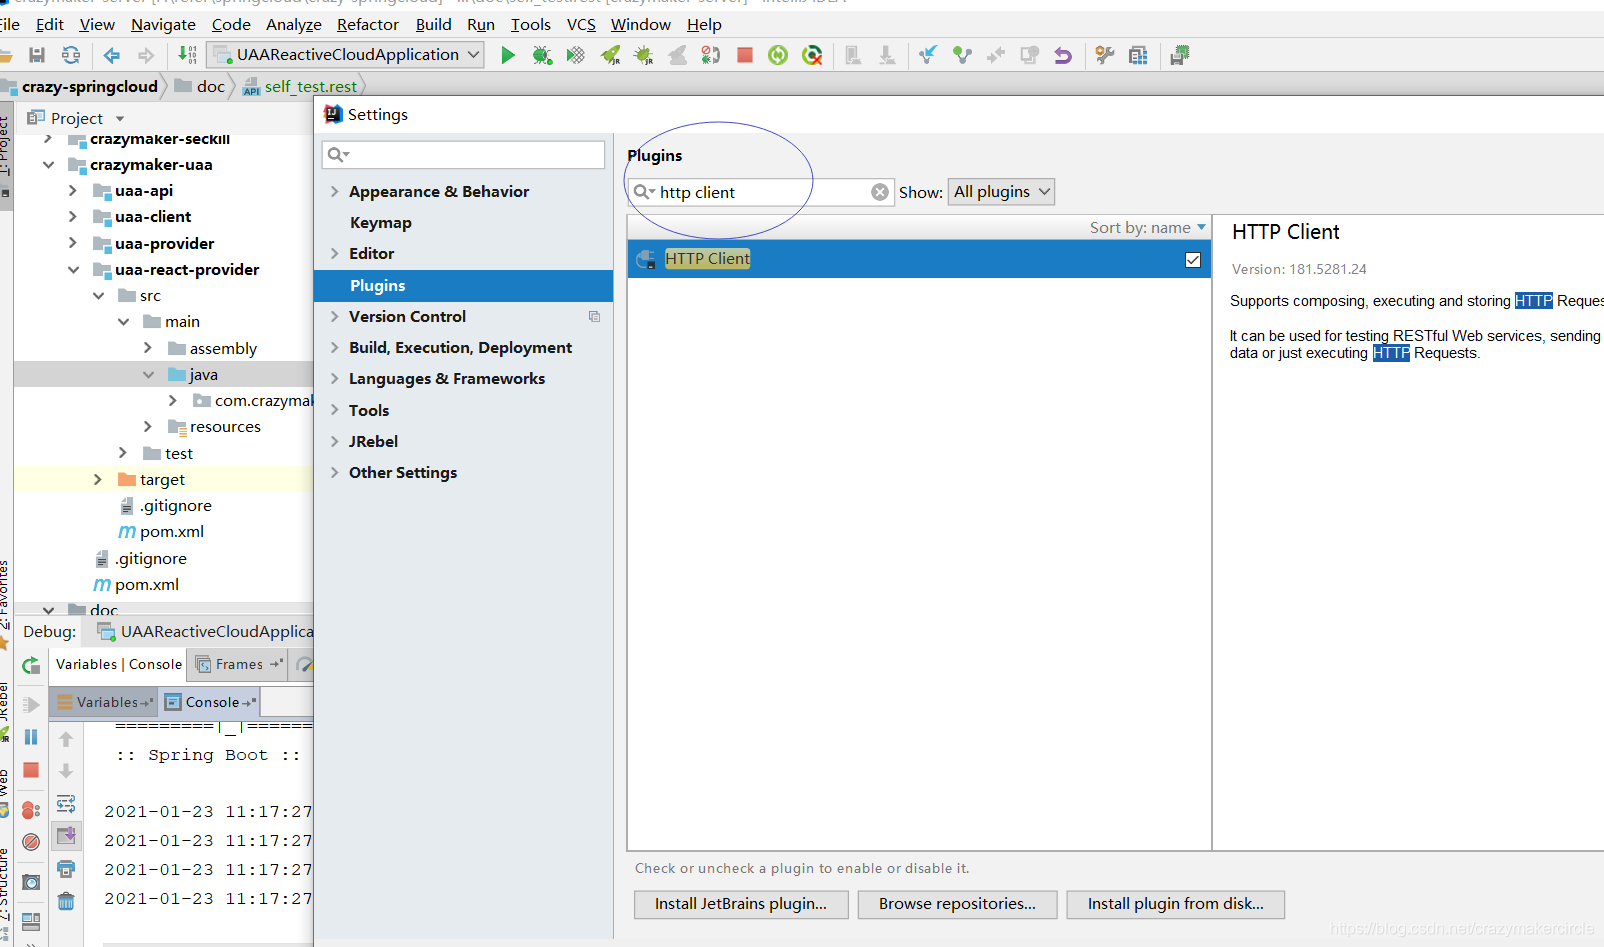The image size is (1604, 947).
Task: Select the java source folder
Action: (193, 374)
